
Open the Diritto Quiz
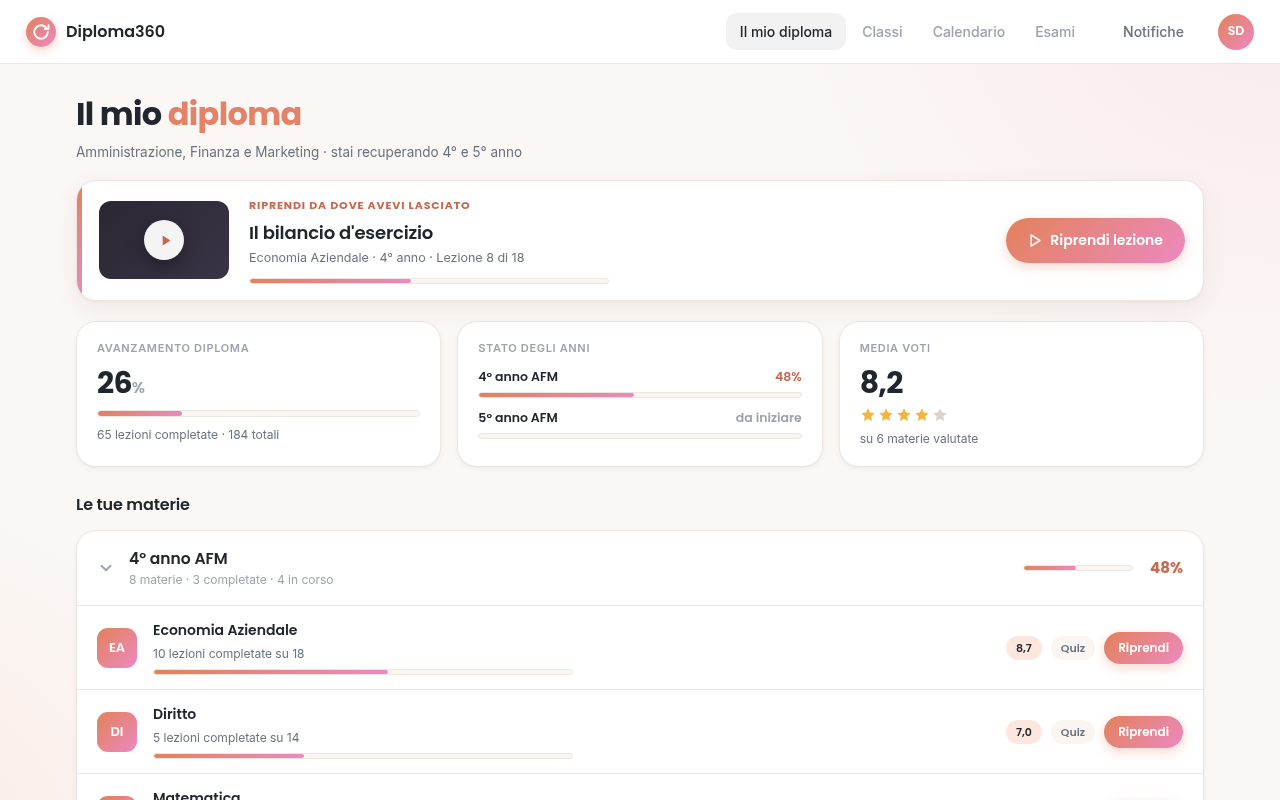(x=1073, y=732)
